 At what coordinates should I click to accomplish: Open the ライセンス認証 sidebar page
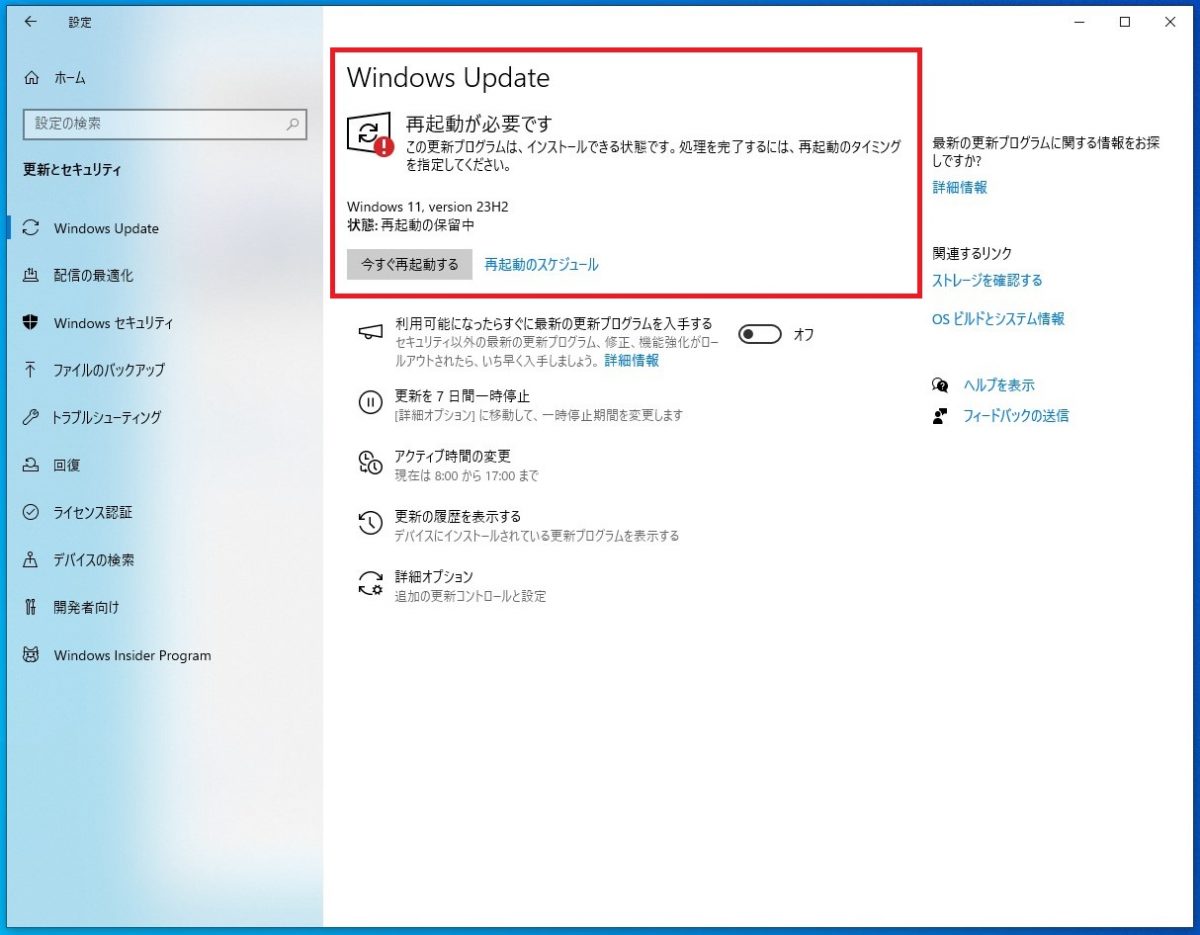[x=93, y=512]
